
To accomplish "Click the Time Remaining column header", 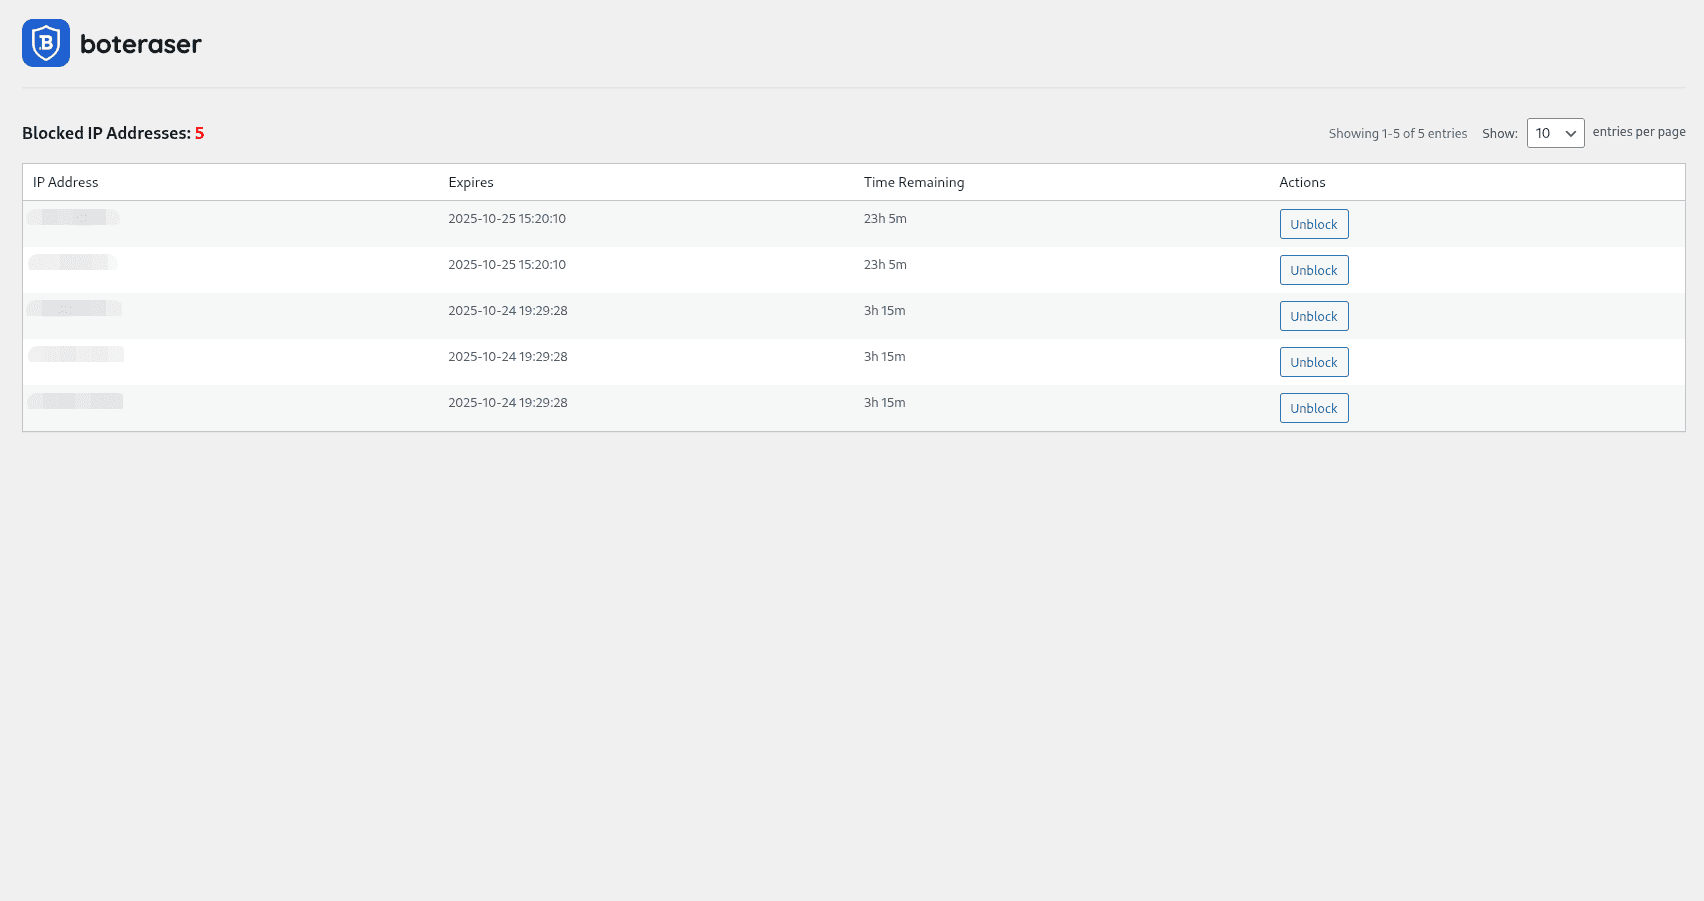I will tap(914, 182).
